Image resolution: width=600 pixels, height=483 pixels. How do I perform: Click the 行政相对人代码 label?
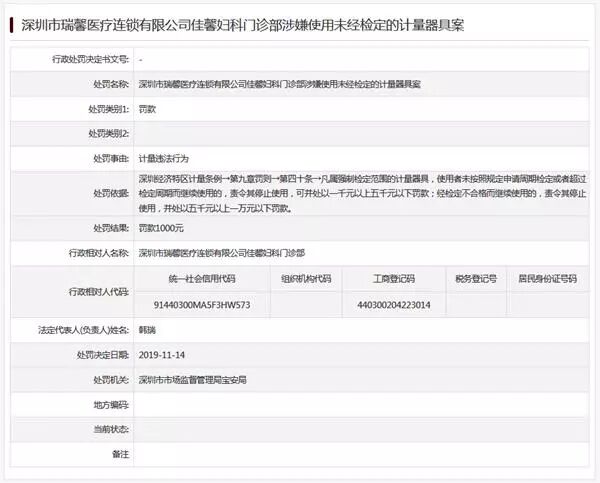pyautogui.click(x=99, y=292)
